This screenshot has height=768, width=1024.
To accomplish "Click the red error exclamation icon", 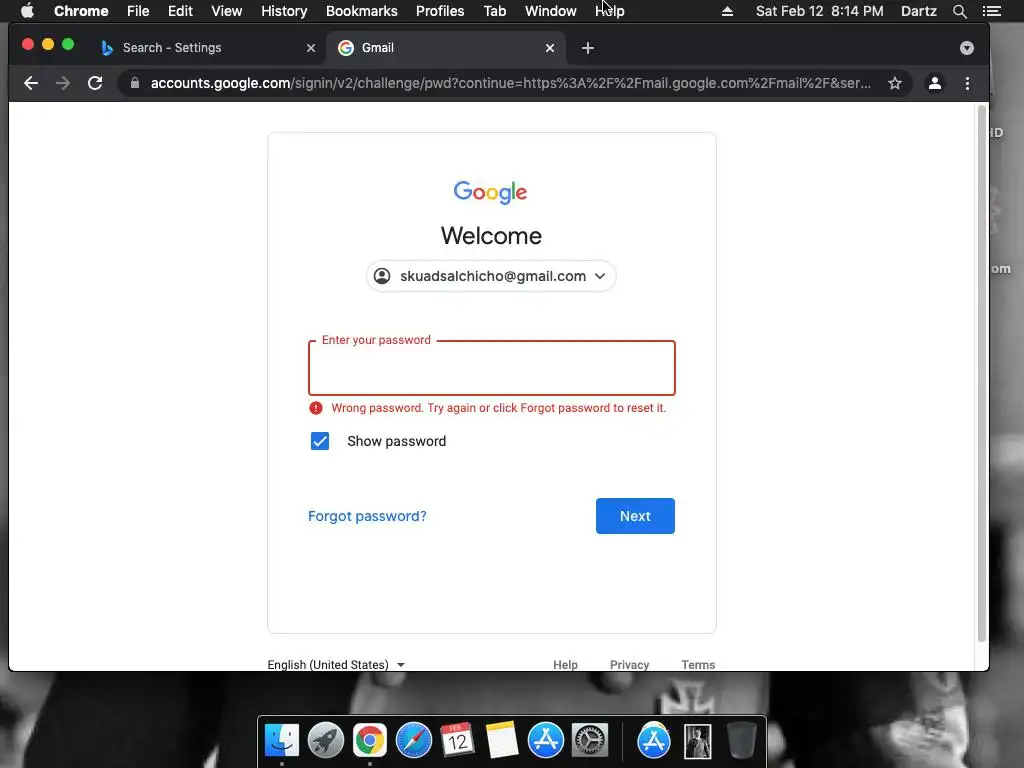I will (316, 408).
